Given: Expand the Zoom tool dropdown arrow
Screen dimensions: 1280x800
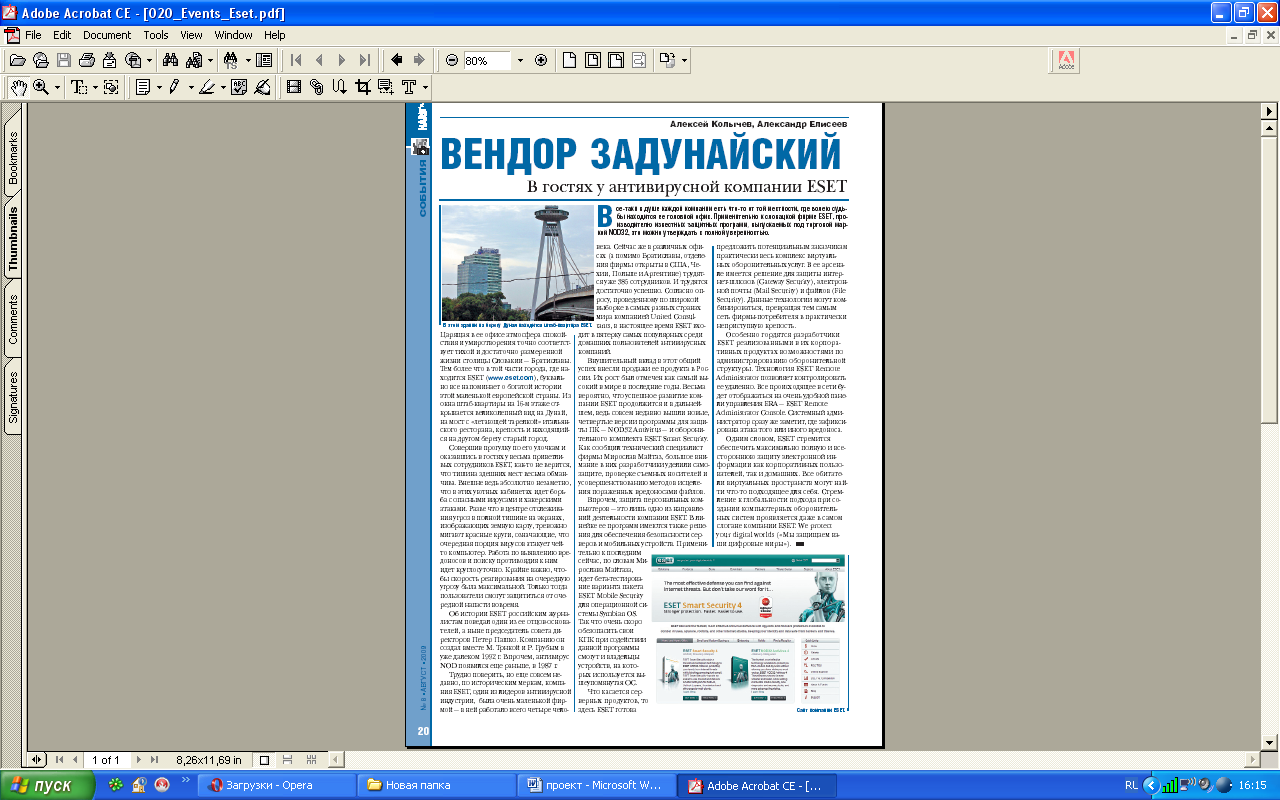Looking at the screenshot, I should [57, 87].
